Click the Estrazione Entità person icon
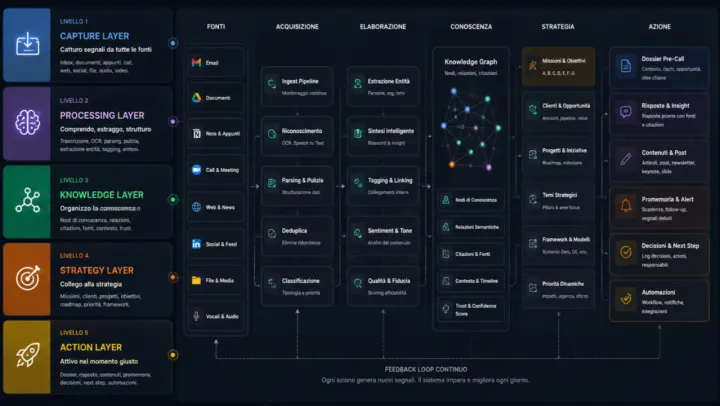The height and width of the screenshot is (406, 720). click(358, 84)
